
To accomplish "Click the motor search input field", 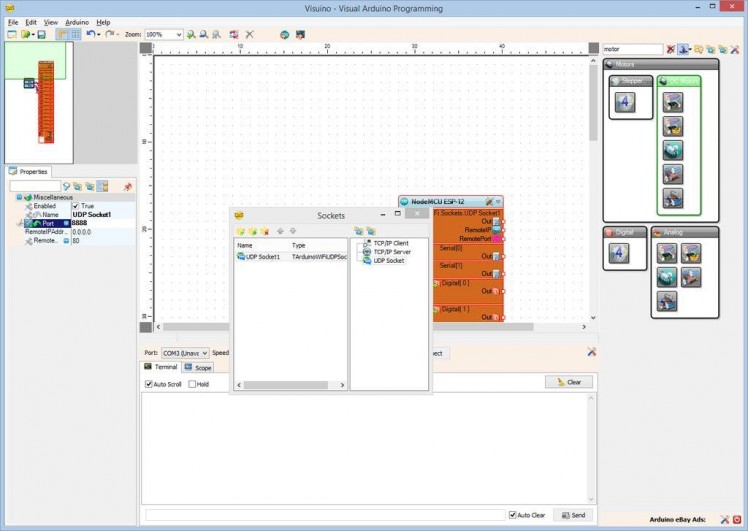I will pyautogui.click(x=631, y=49).
